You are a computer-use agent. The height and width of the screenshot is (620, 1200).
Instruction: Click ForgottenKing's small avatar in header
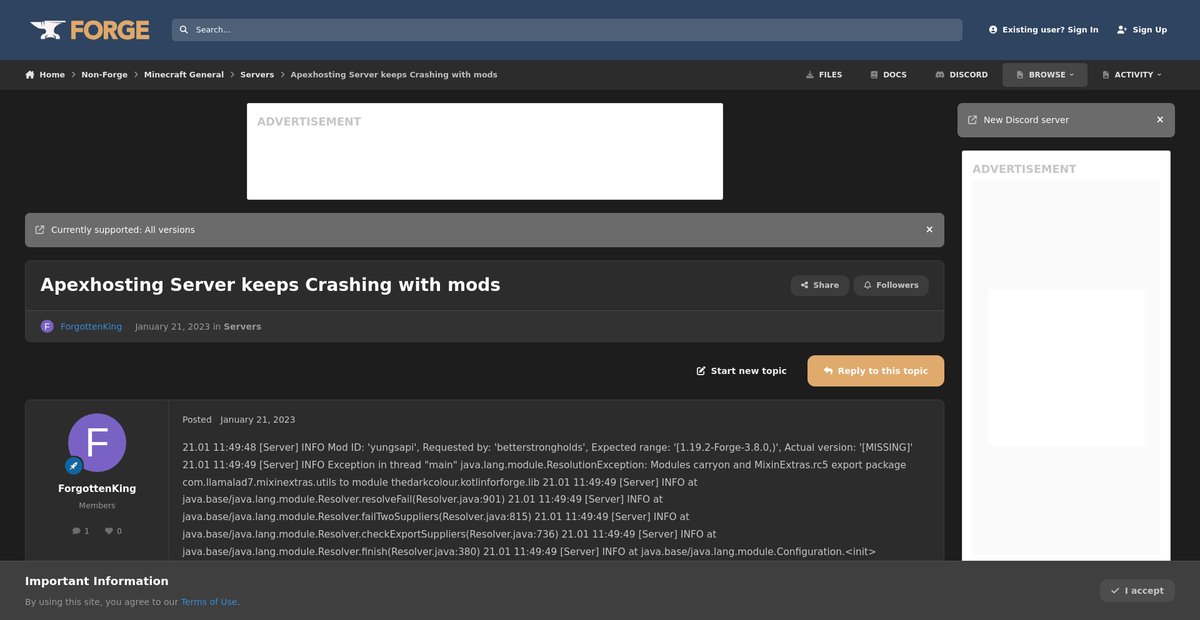point(47,326)
